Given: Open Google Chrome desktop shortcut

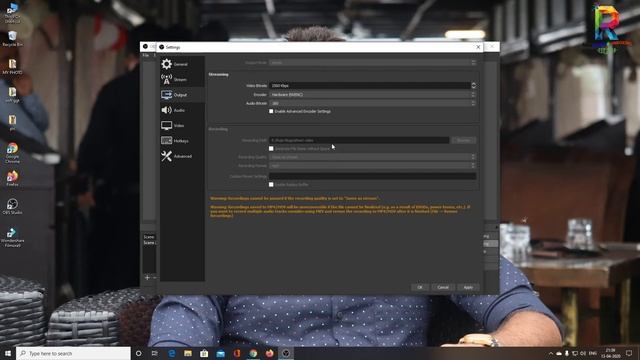Looking at the screenshot, I should point(12,153).
